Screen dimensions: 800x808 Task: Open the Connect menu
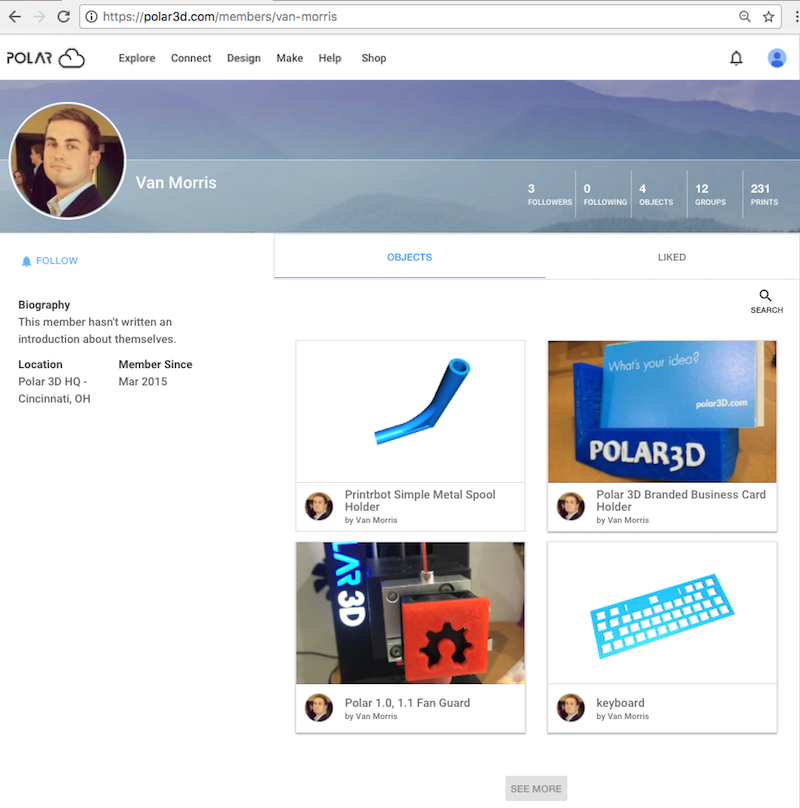pyautogui.click(x=191, y=58)
